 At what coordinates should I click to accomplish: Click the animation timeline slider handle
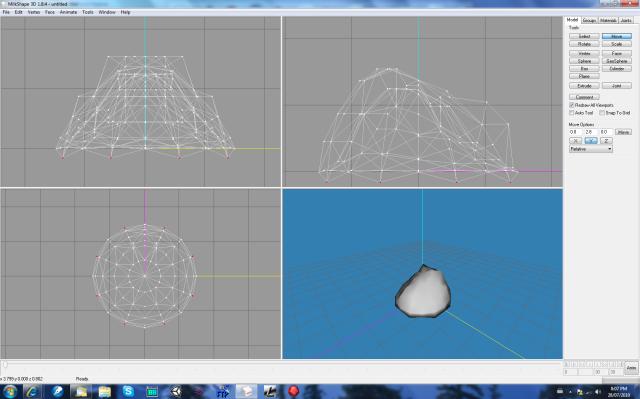point(5,364)
